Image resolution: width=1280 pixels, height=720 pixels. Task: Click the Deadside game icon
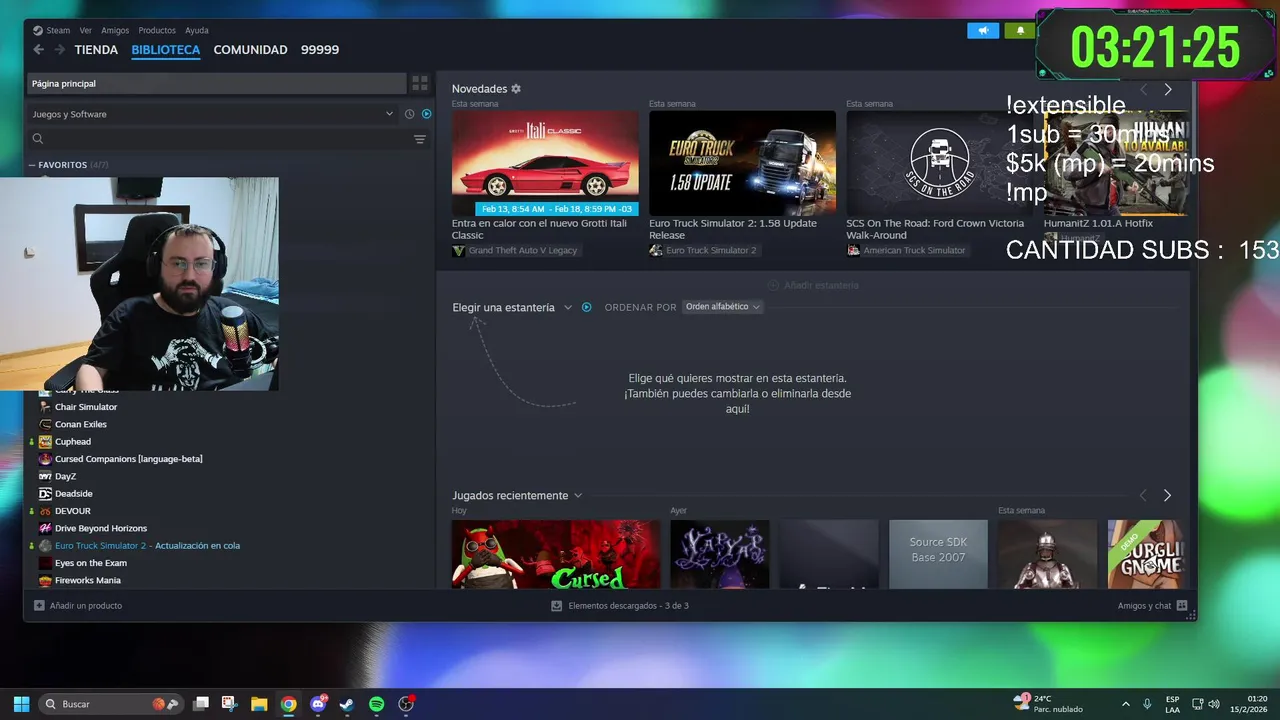click(x=45, y=493)
